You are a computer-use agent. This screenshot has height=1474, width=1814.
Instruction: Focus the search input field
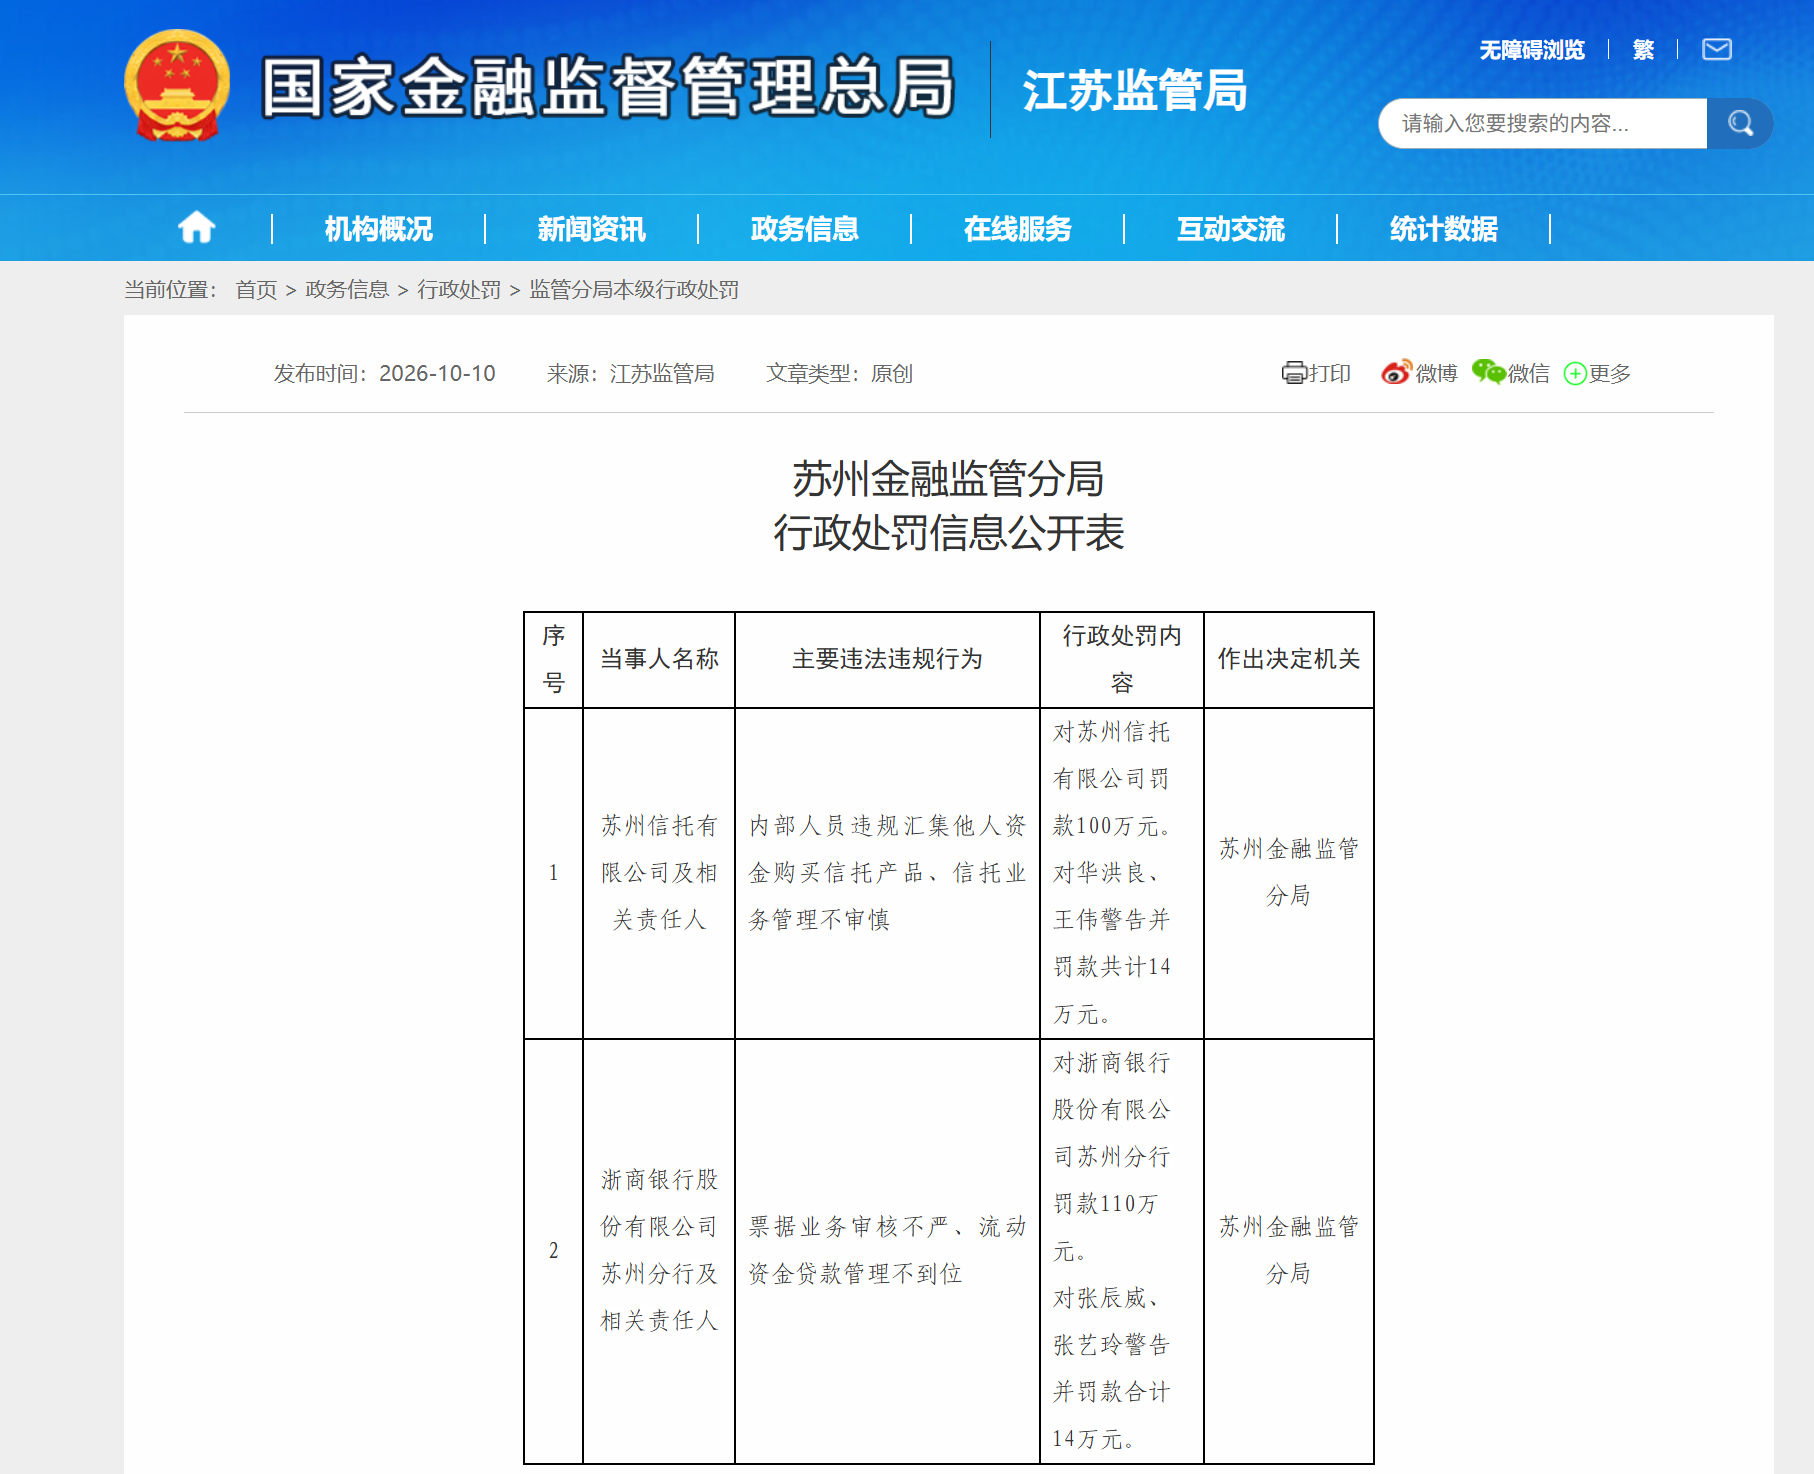tap(1542, 123)
